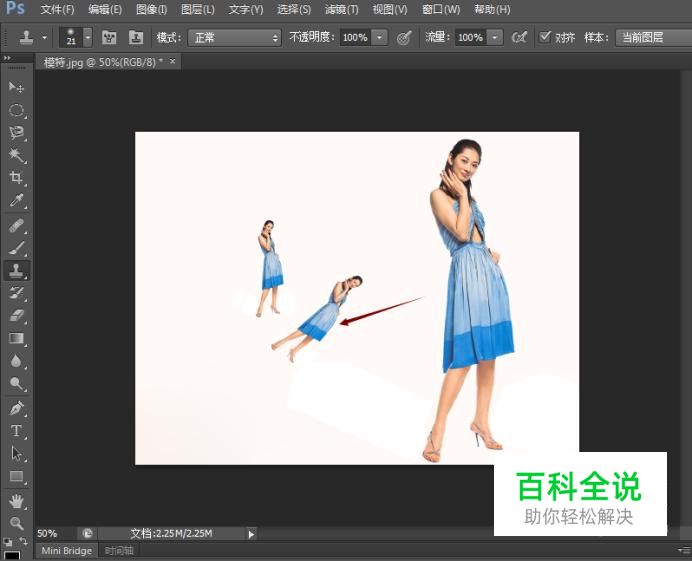Select the Rectangle shape tool

tap(16, 476)
